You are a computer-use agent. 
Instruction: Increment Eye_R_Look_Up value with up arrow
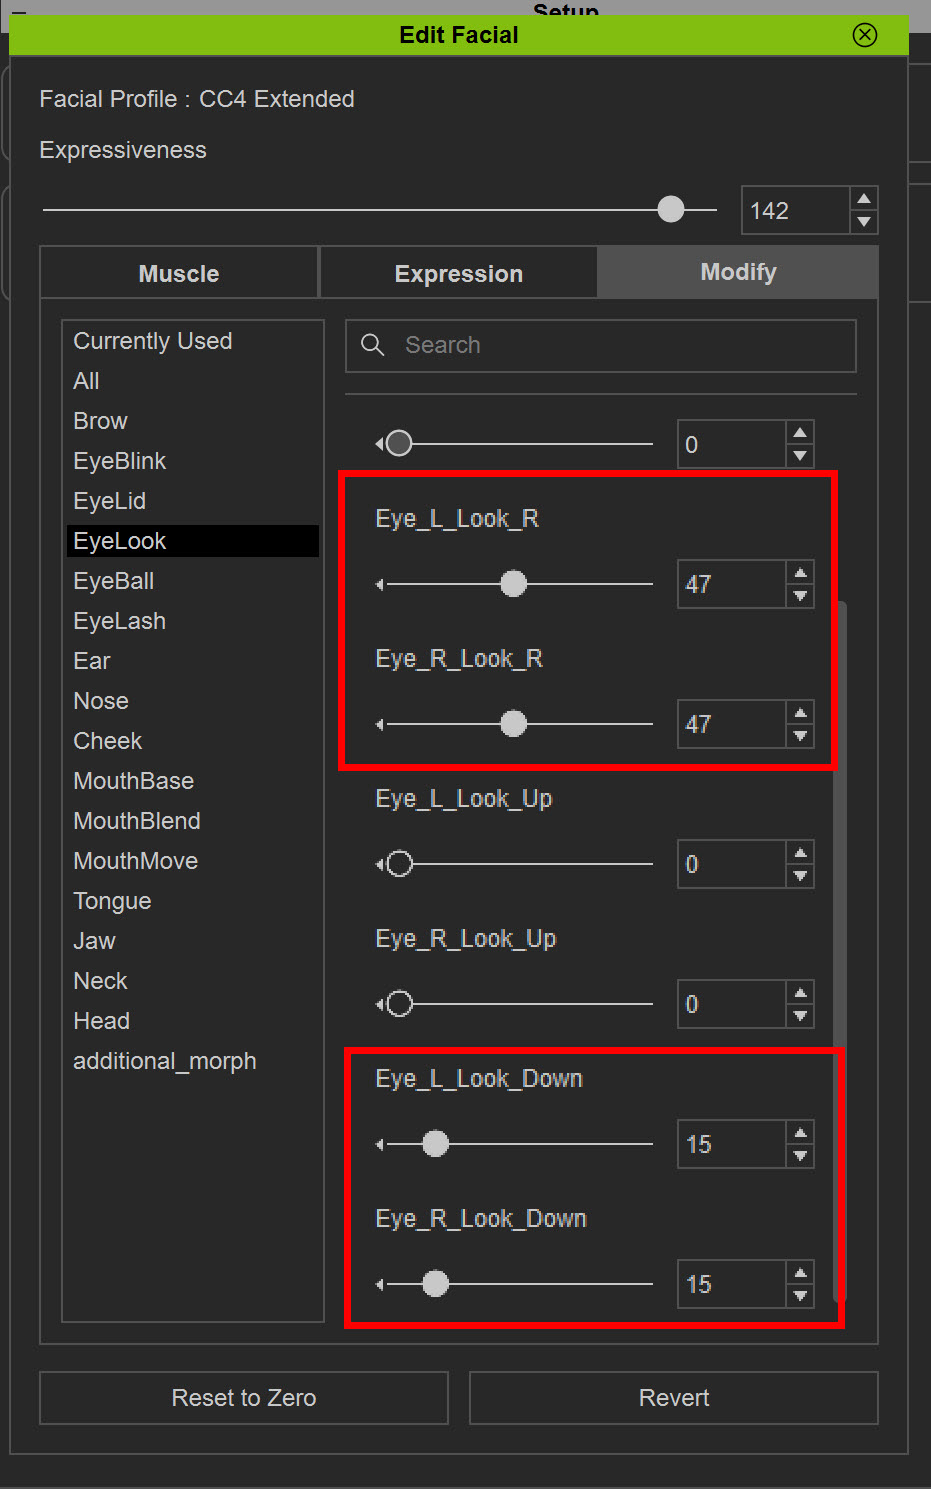[x=800, y=993]
